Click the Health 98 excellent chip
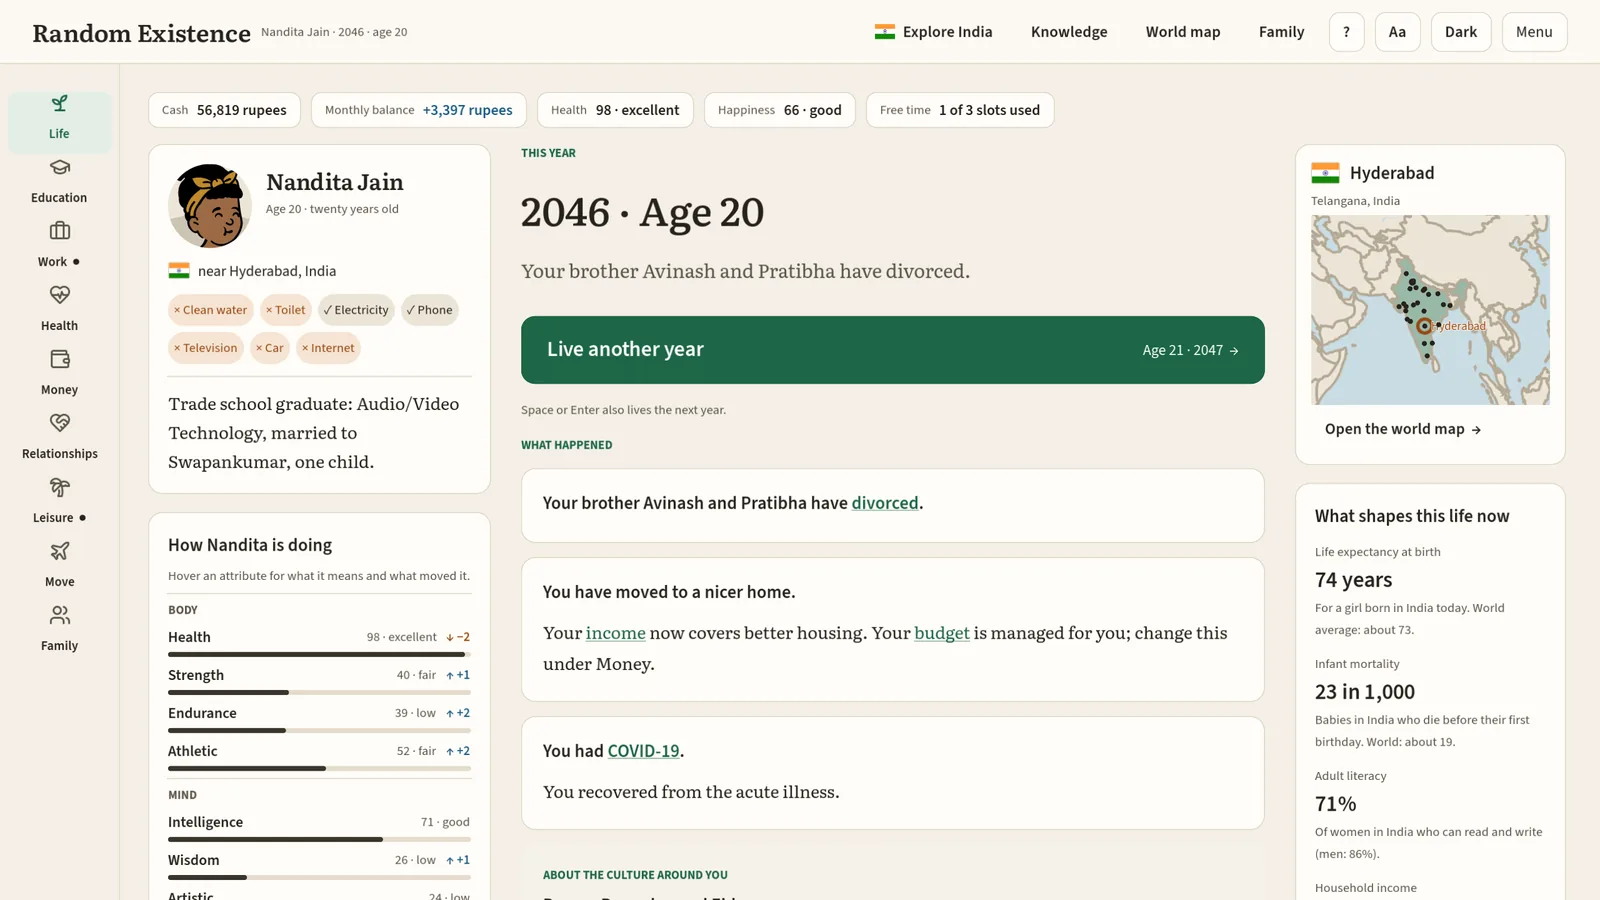 (615, 110)
